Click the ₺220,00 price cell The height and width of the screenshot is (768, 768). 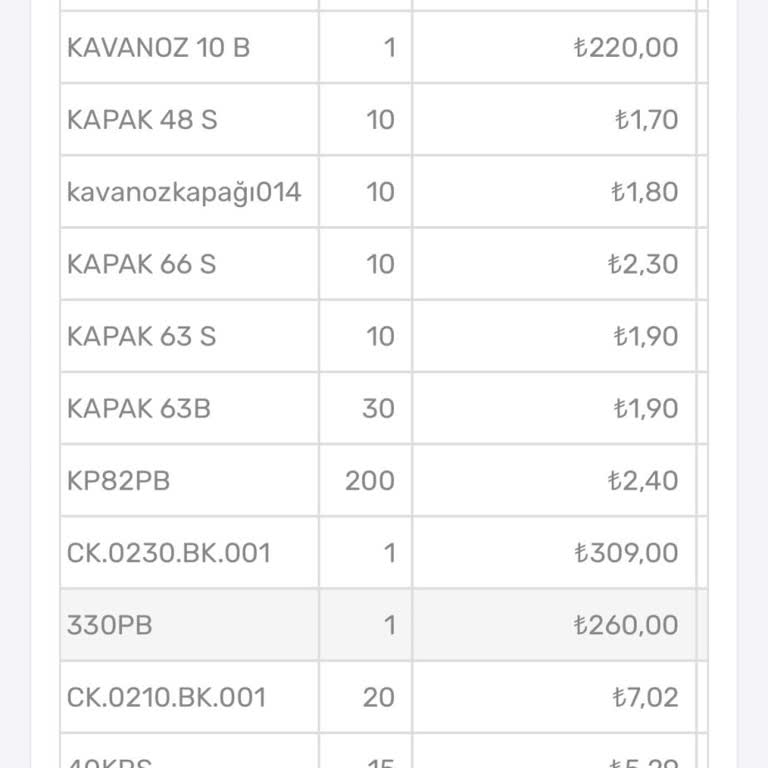click(554, 48)
